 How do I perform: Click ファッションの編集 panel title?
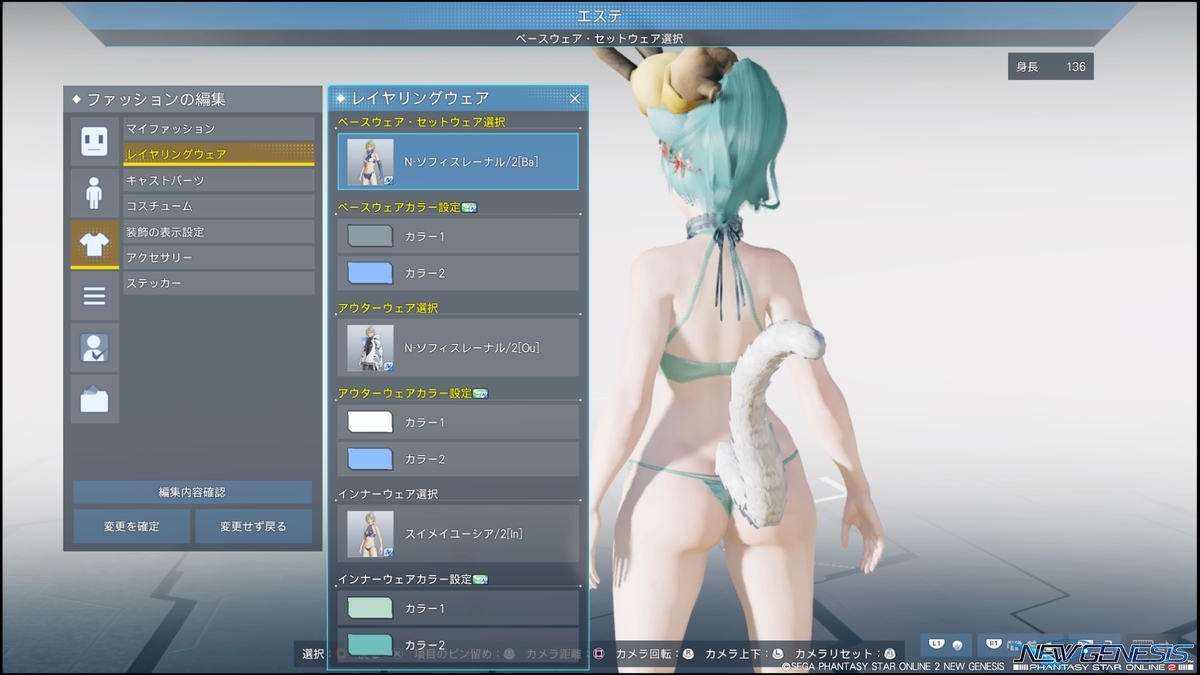pyautogui.click(x=156, y=99)
